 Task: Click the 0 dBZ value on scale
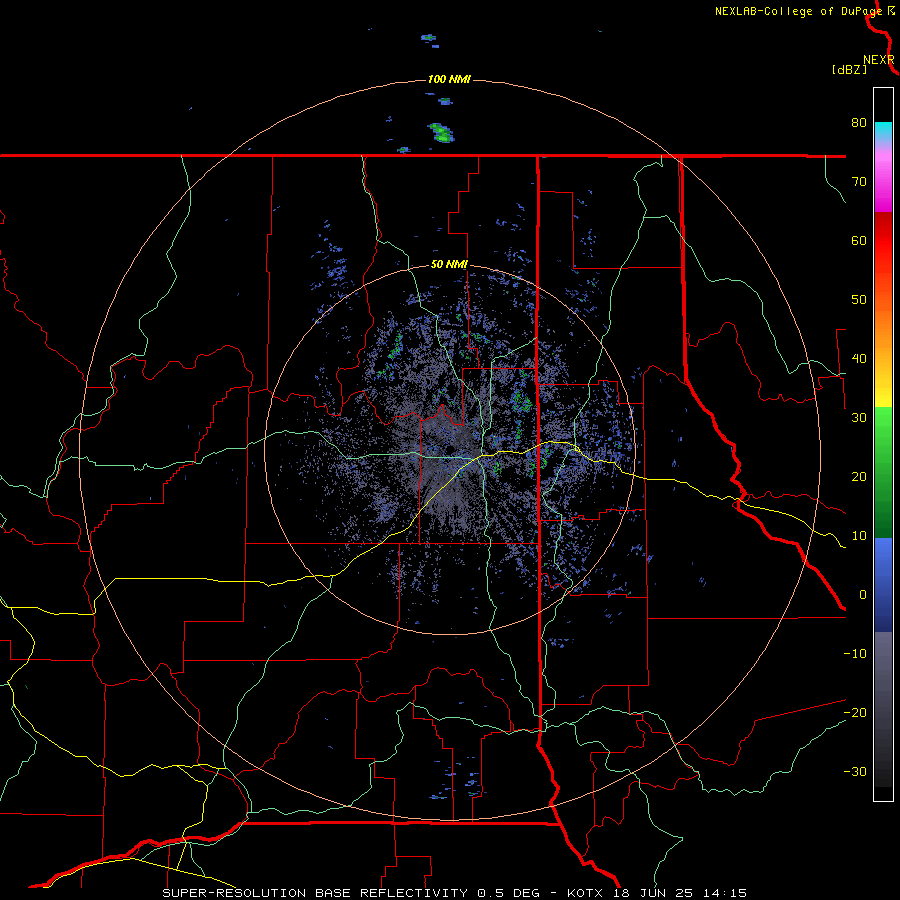click(862, 595)
